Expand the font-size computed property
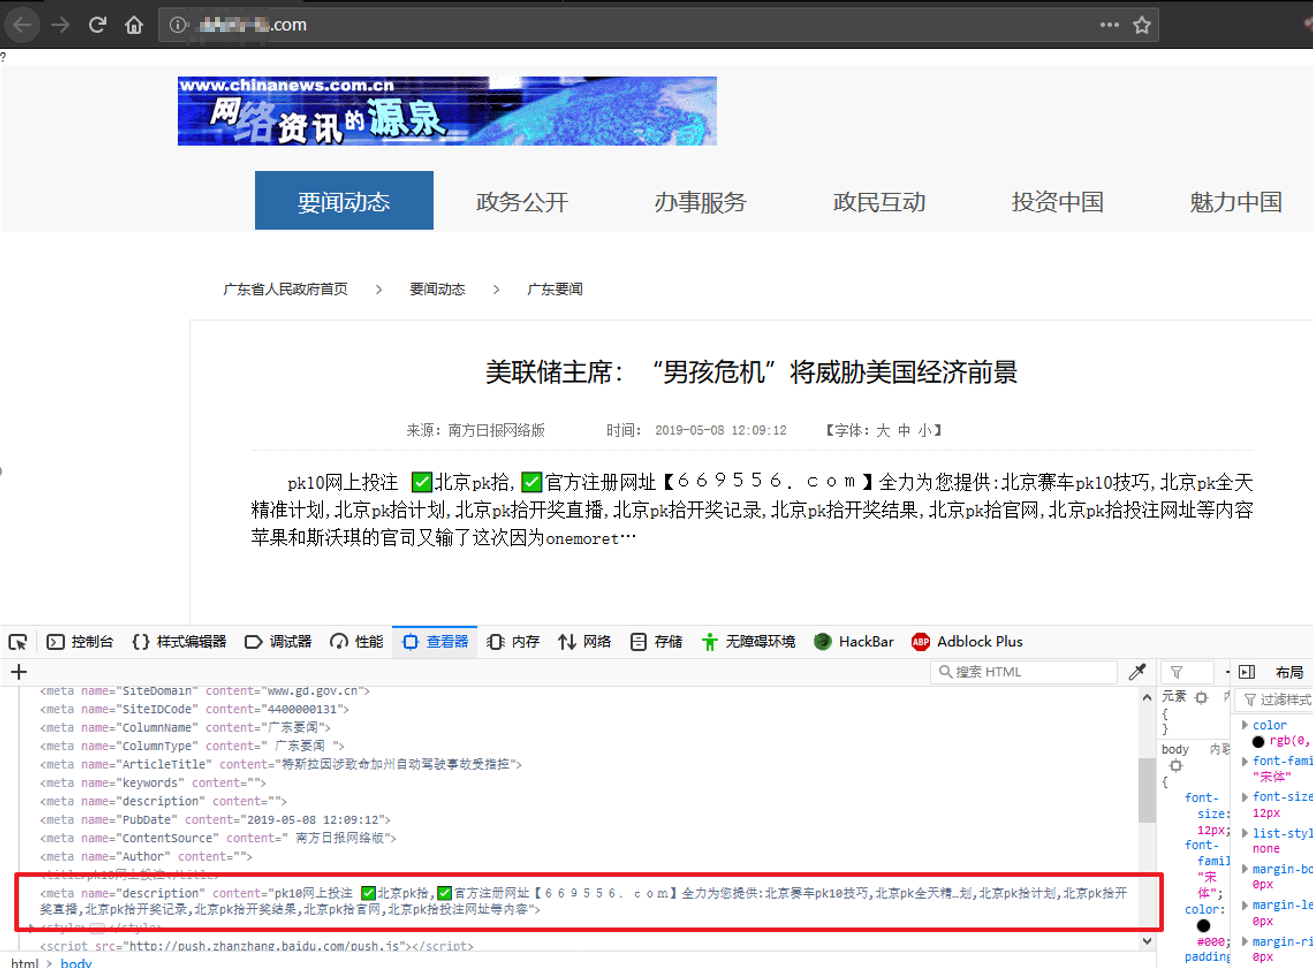 coord(1245,797)
